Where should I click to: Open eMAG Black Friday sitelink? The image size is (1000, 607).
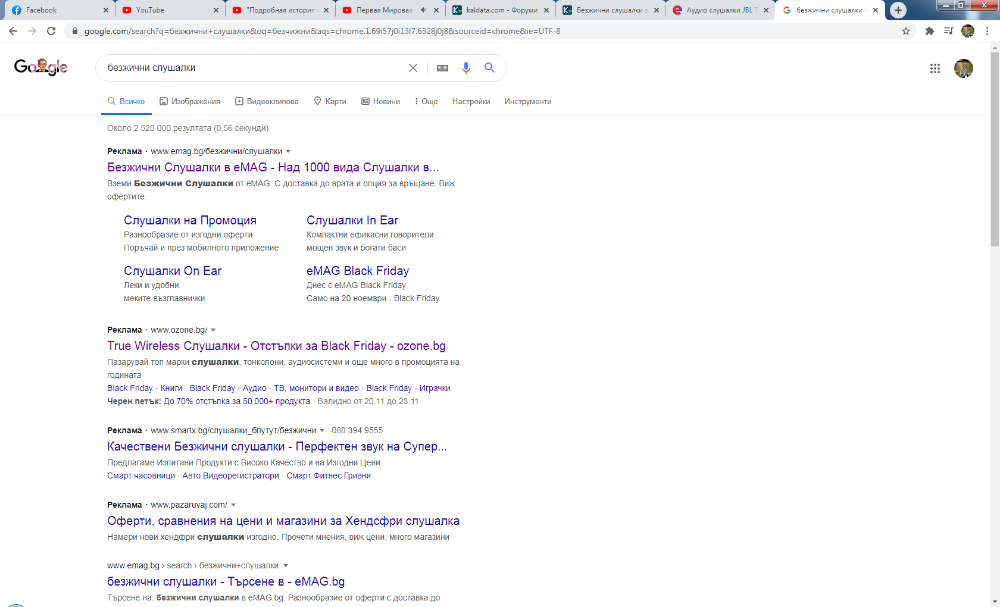coord(358,270)
